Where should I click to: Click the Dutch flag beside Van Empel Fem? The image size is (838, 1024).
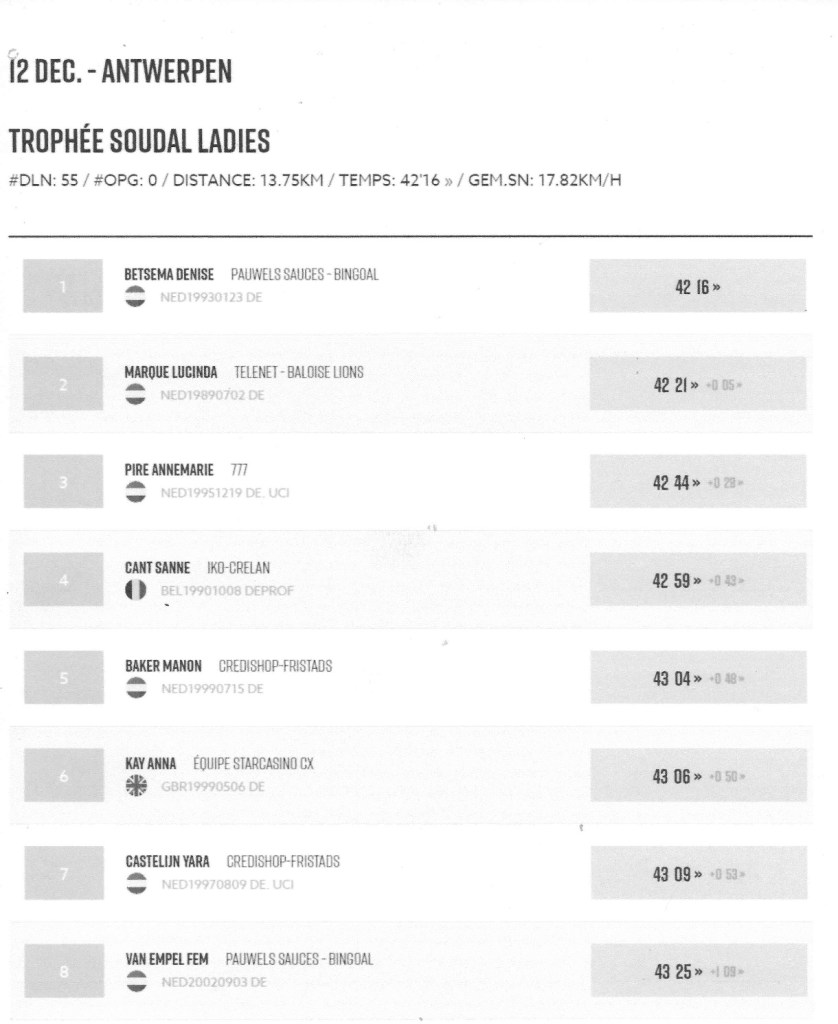[x=136, y=983]
